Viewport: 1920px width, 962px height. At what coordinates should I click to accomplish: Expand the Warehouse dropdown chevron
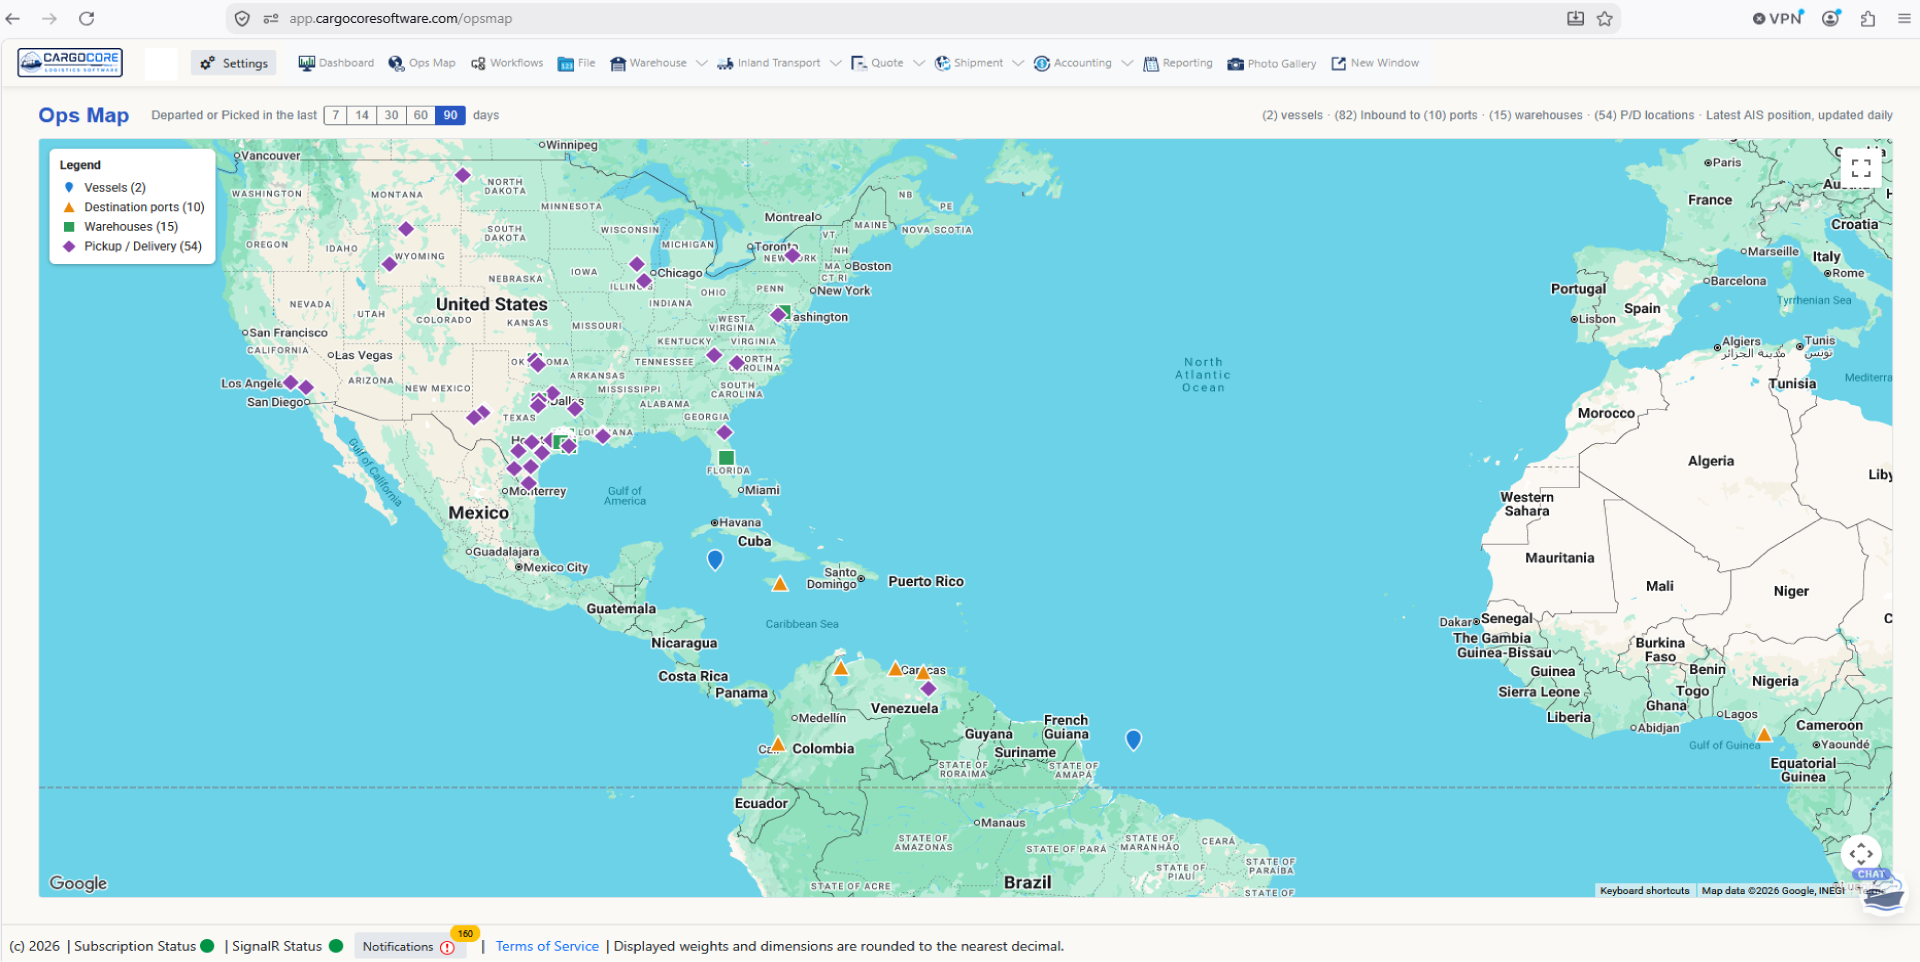pyautogui.click(x=702, y=63)
